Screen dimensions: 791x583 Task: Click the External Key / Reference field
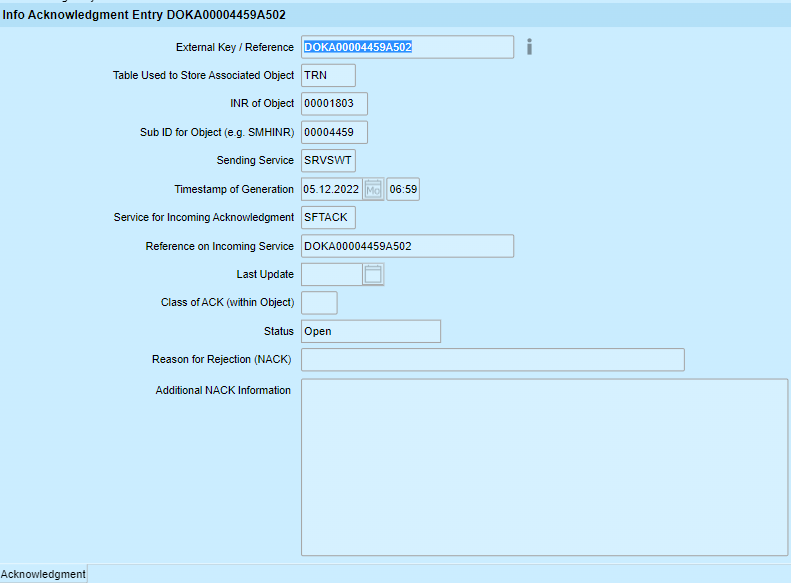407,47
